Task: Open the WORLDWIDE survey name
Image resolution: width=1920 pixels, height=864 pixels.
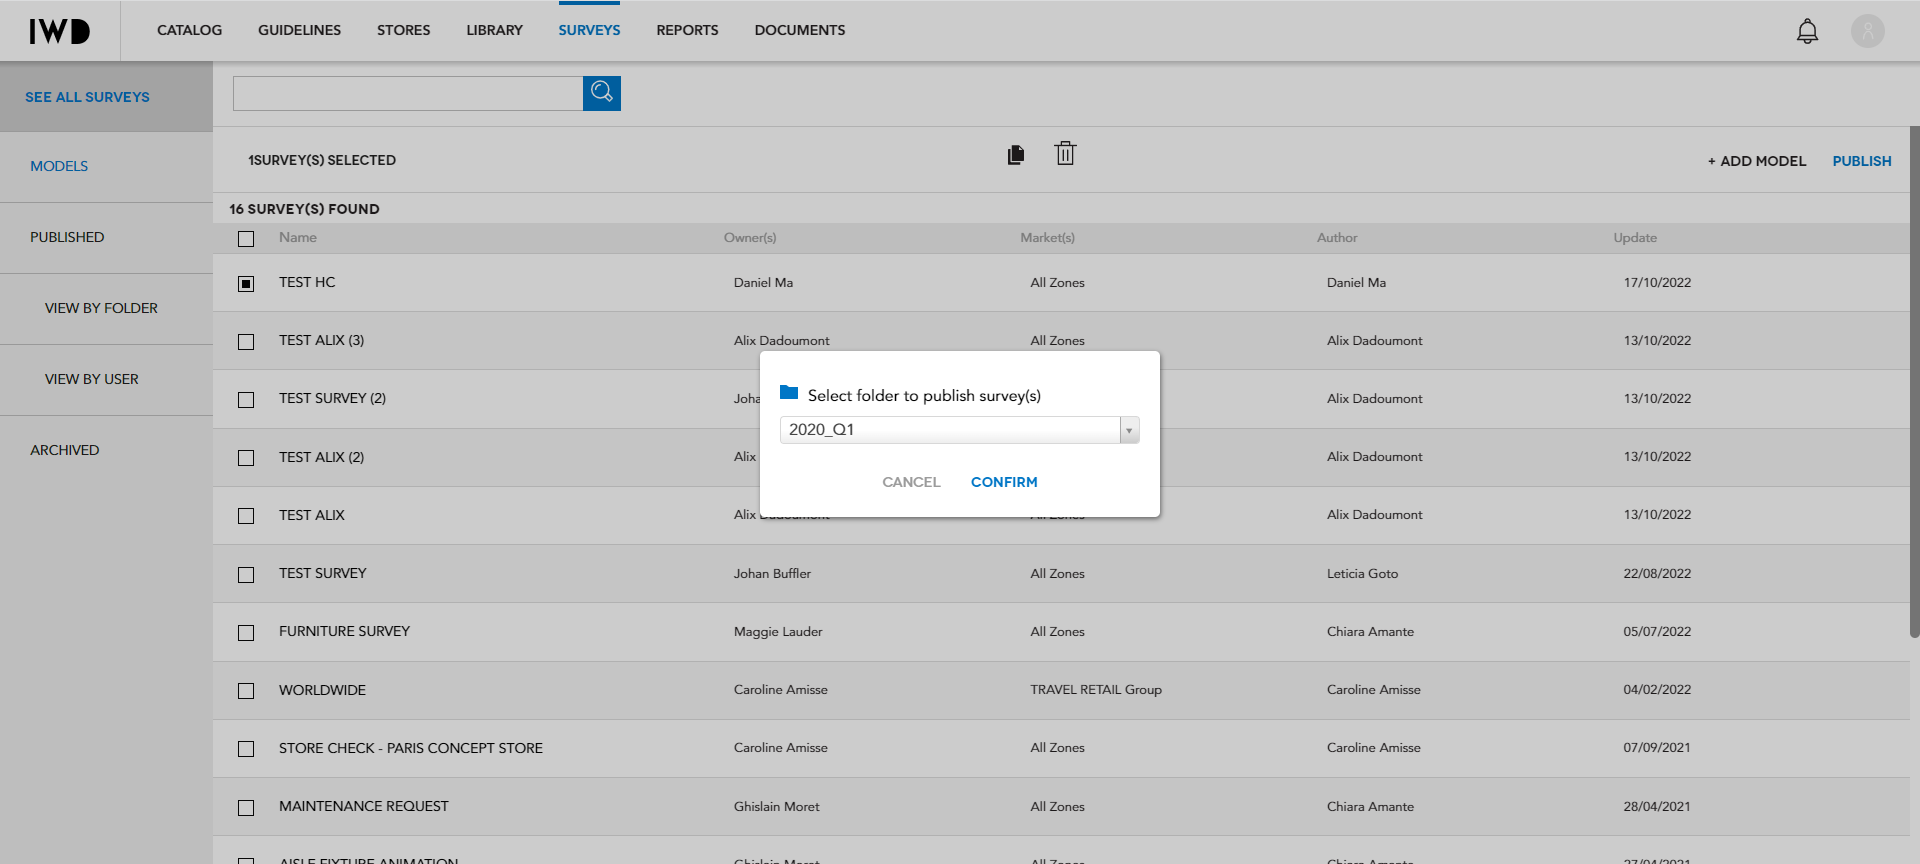Action: coord(322,690)
